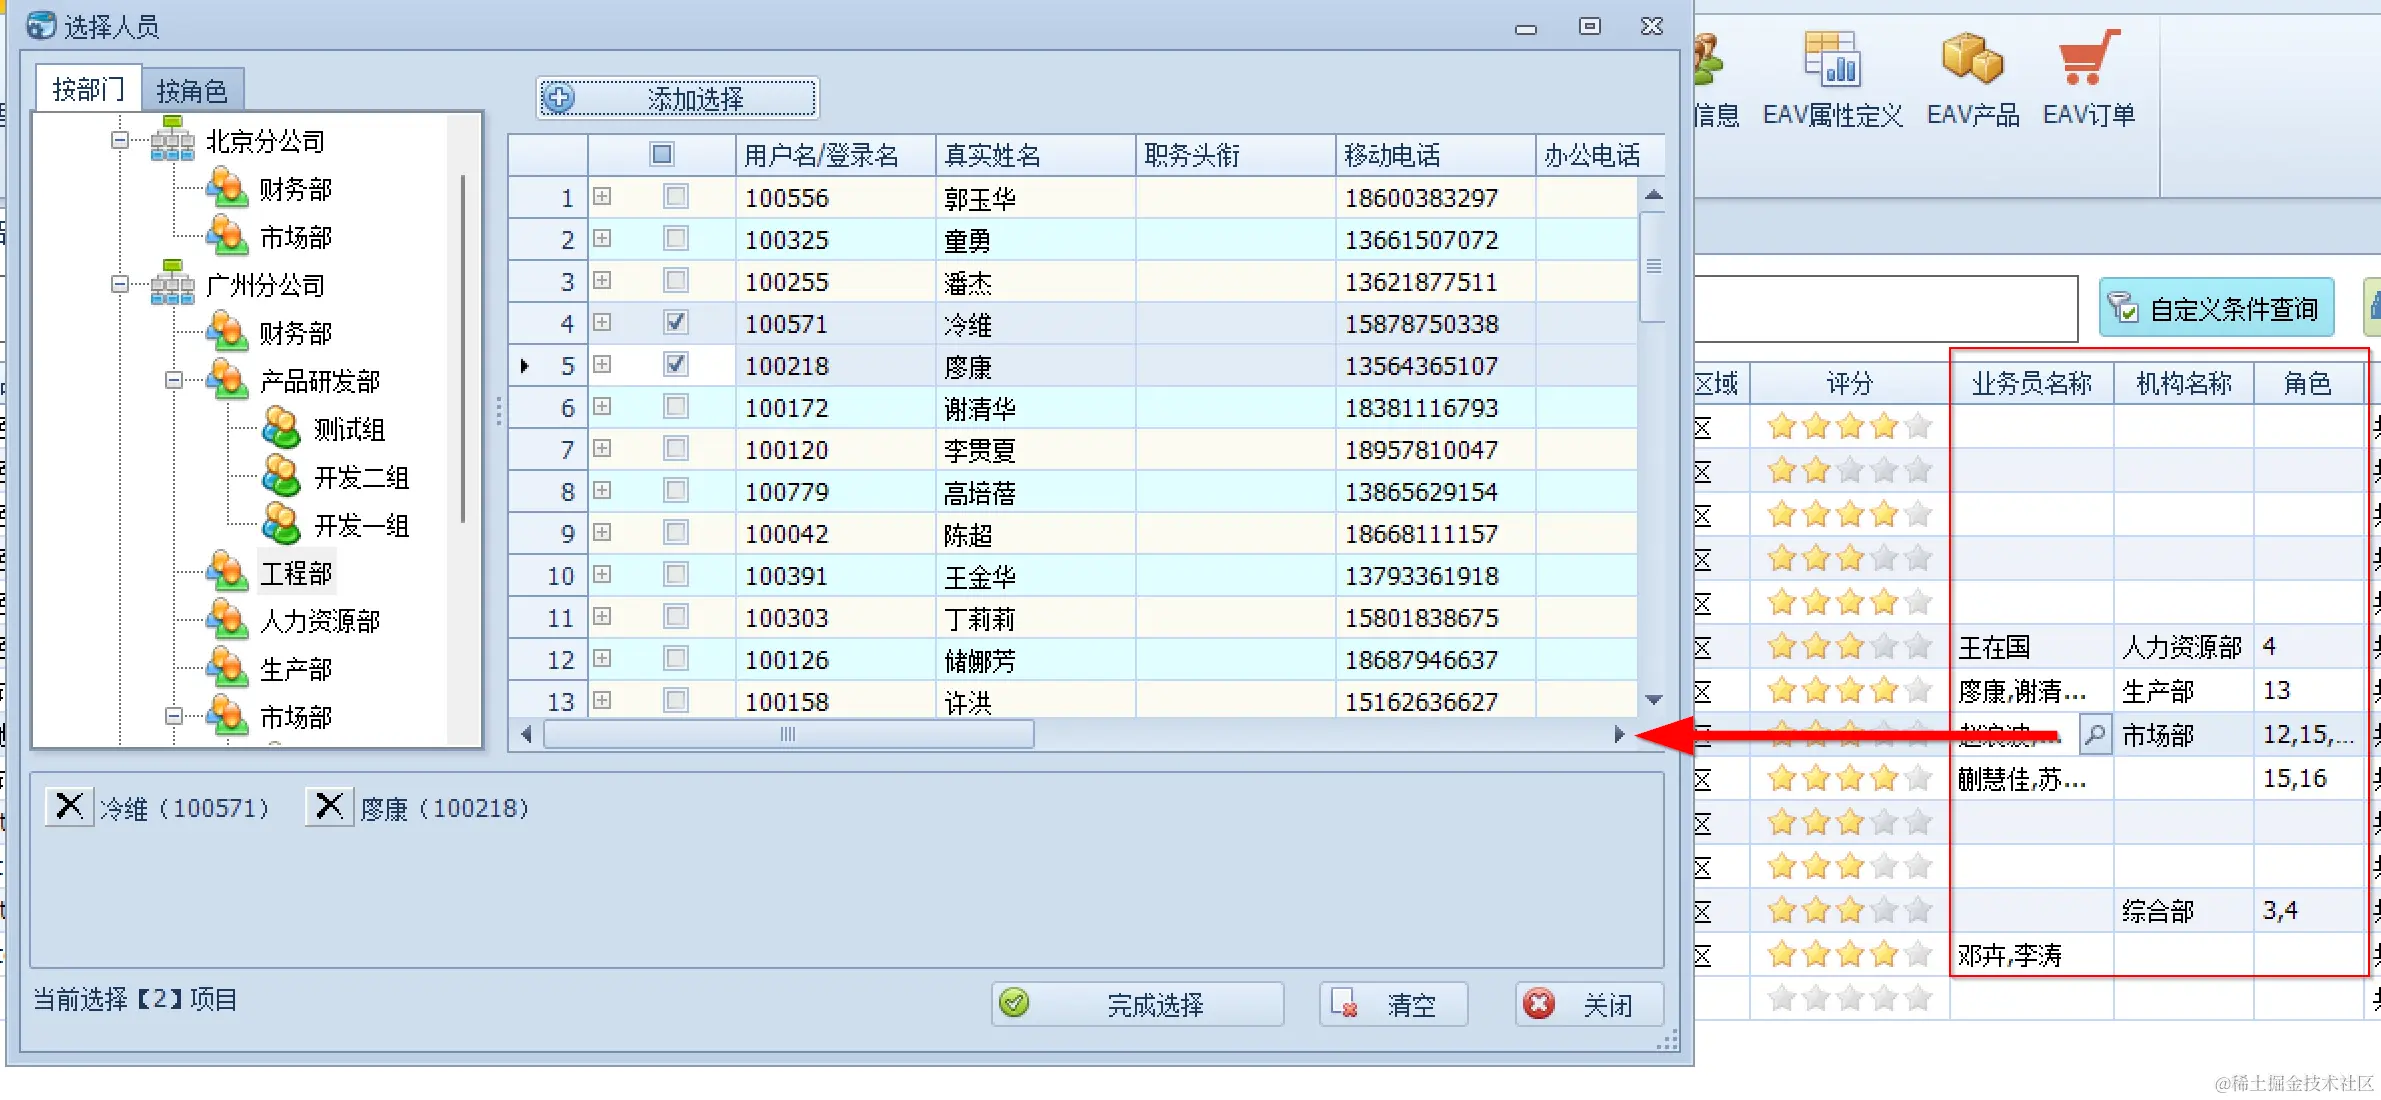Viewport: 2381px width, 1100px height.
Task: Open the EAV产品 boxes icon
Action: pyautogui.click(x=1971, y=60)
